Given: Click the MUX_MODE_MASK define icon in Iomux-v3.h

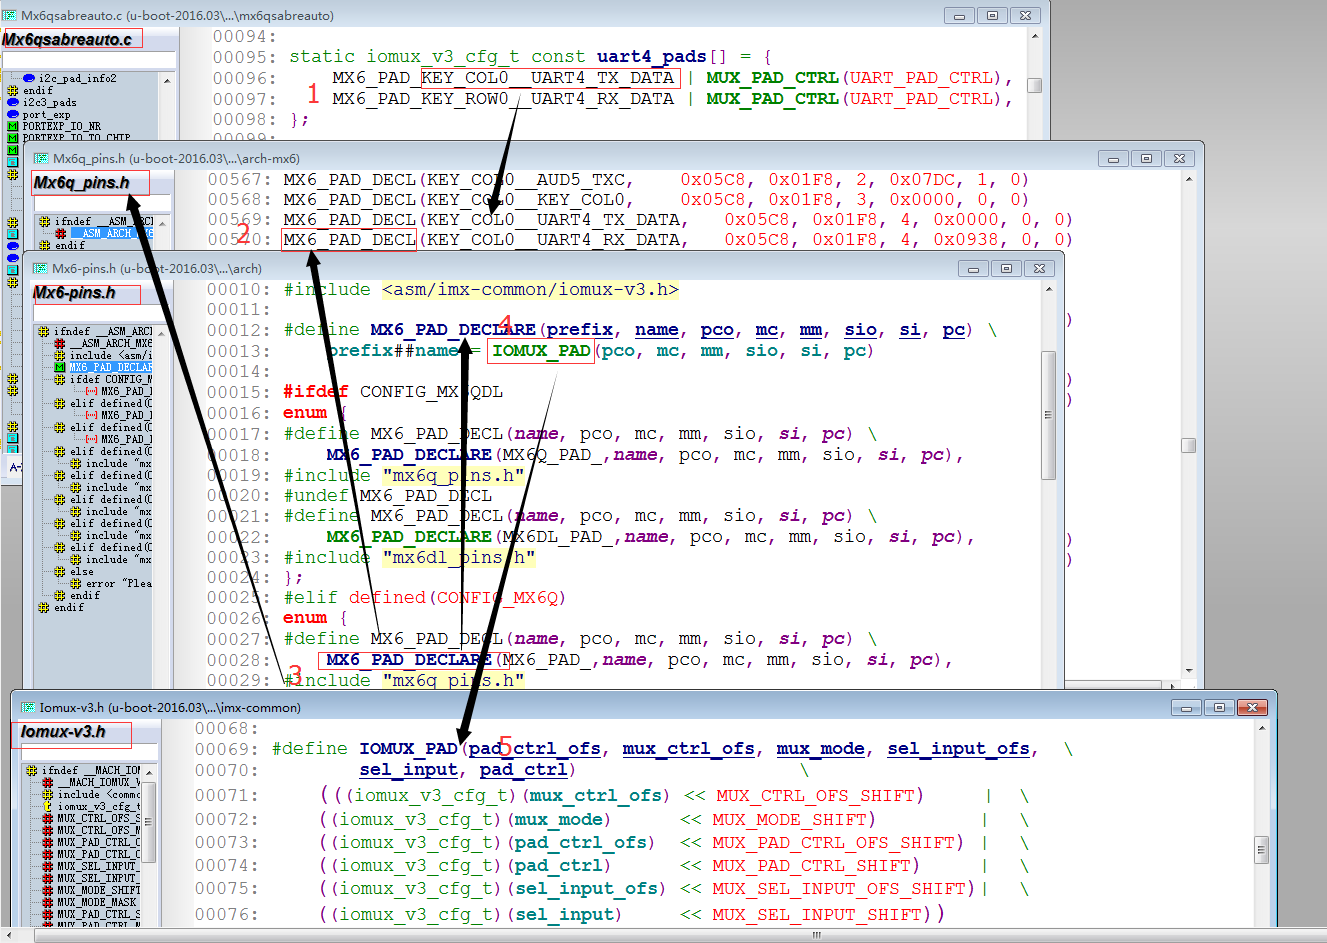Looking at the screenshot, I should [x=48, y=900].
